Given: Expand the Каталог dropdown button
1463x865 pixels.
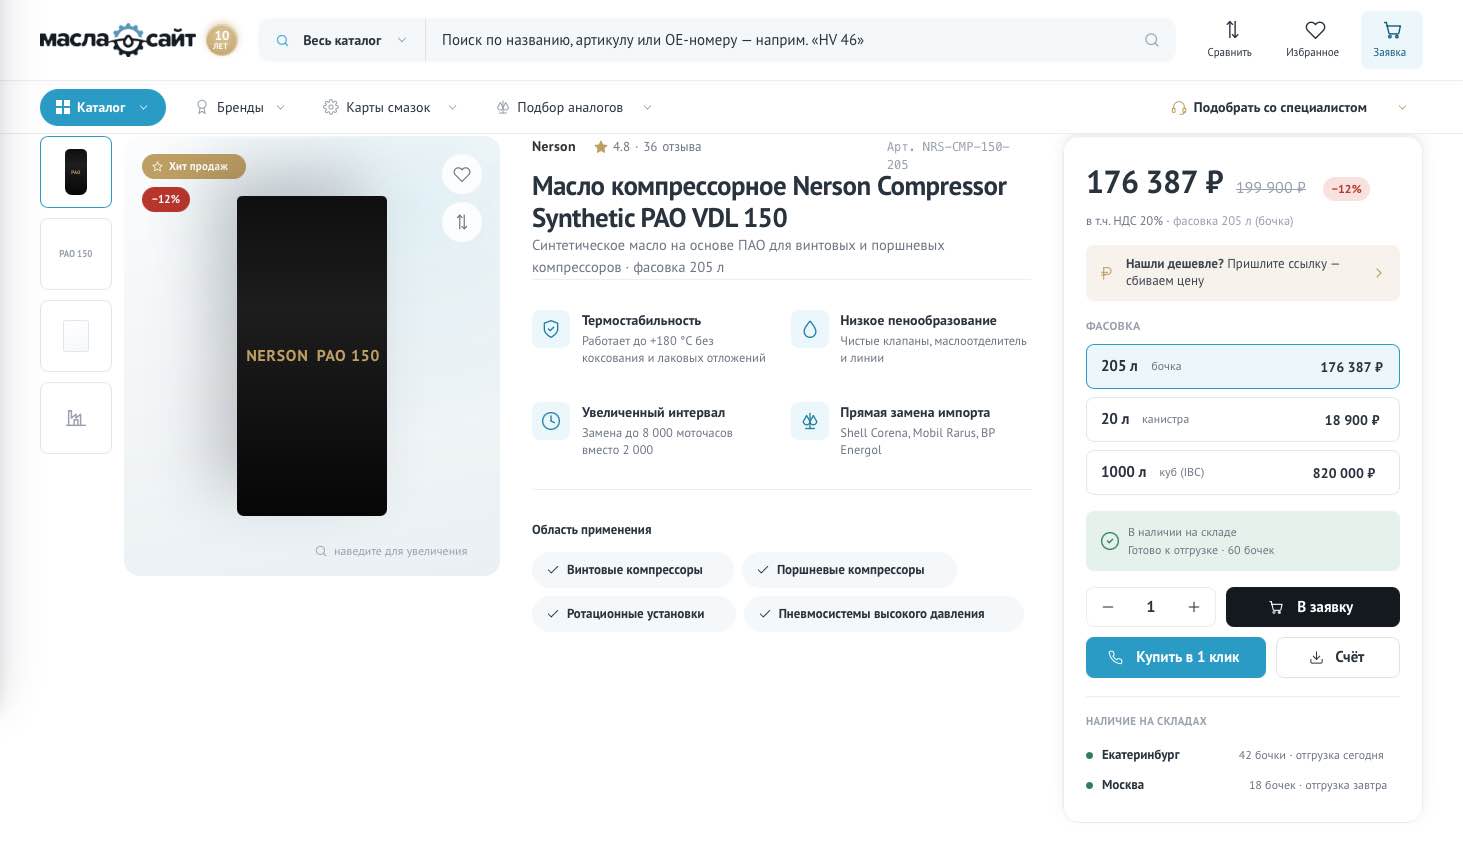Looking at the screenshot, I should click(x=103, y=108).
